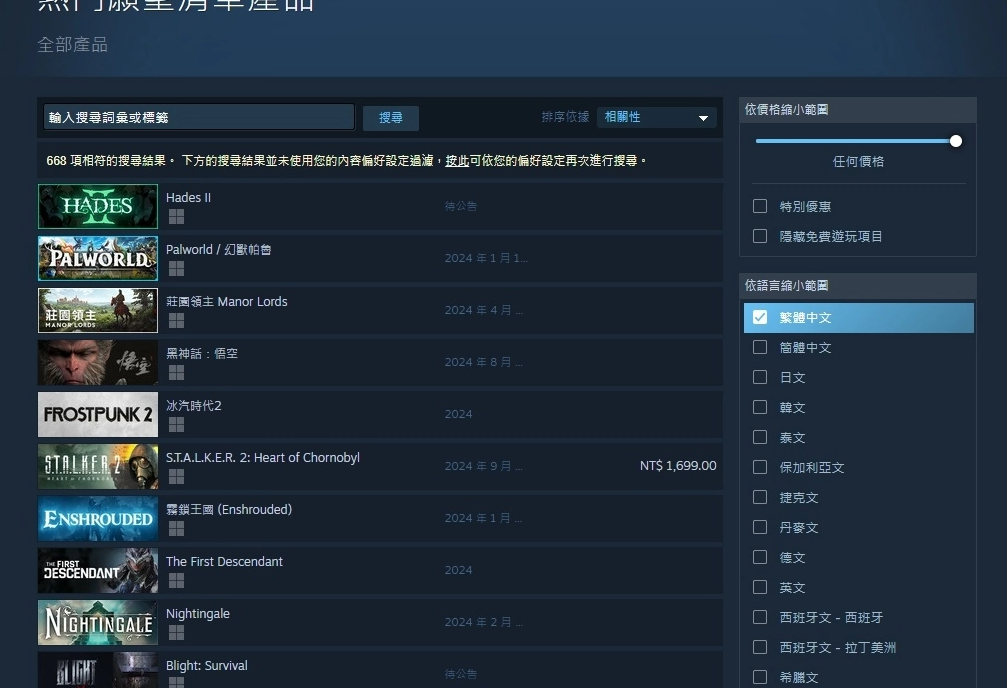Collapse the 依價格縮小範圍 panel header
Viewport: 1007px width, 688px height.
pyautogui.click(x=858, y=110)
